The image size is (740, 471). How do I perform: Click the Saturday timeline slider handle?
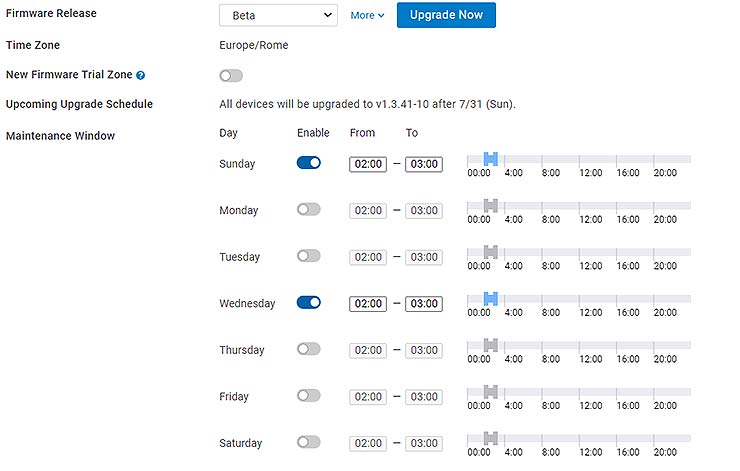(490, 438)
